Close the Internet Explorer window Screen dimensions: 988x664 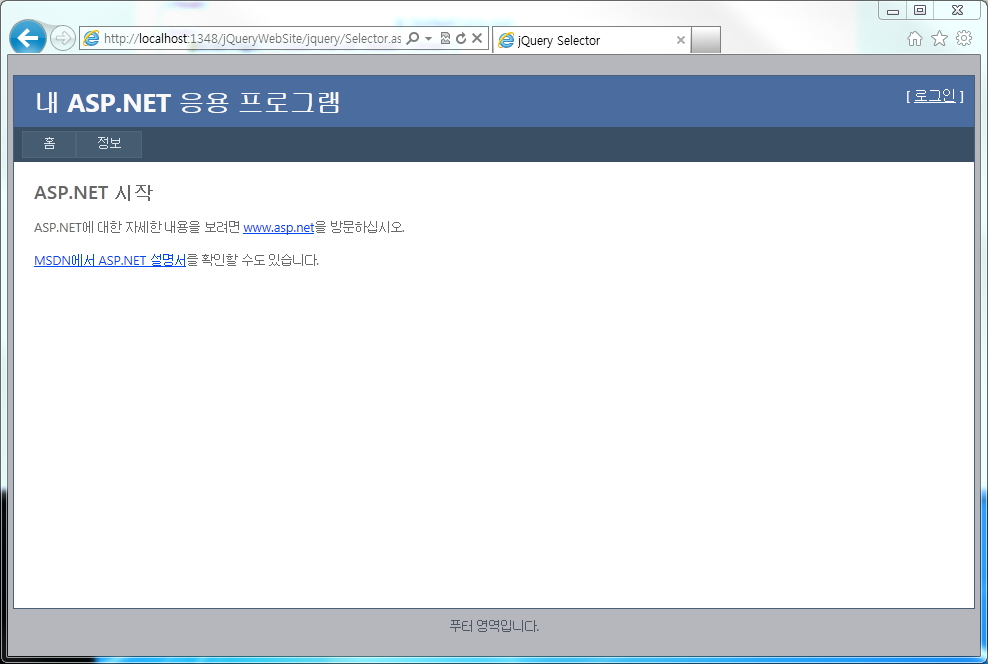tap(957, 11)
